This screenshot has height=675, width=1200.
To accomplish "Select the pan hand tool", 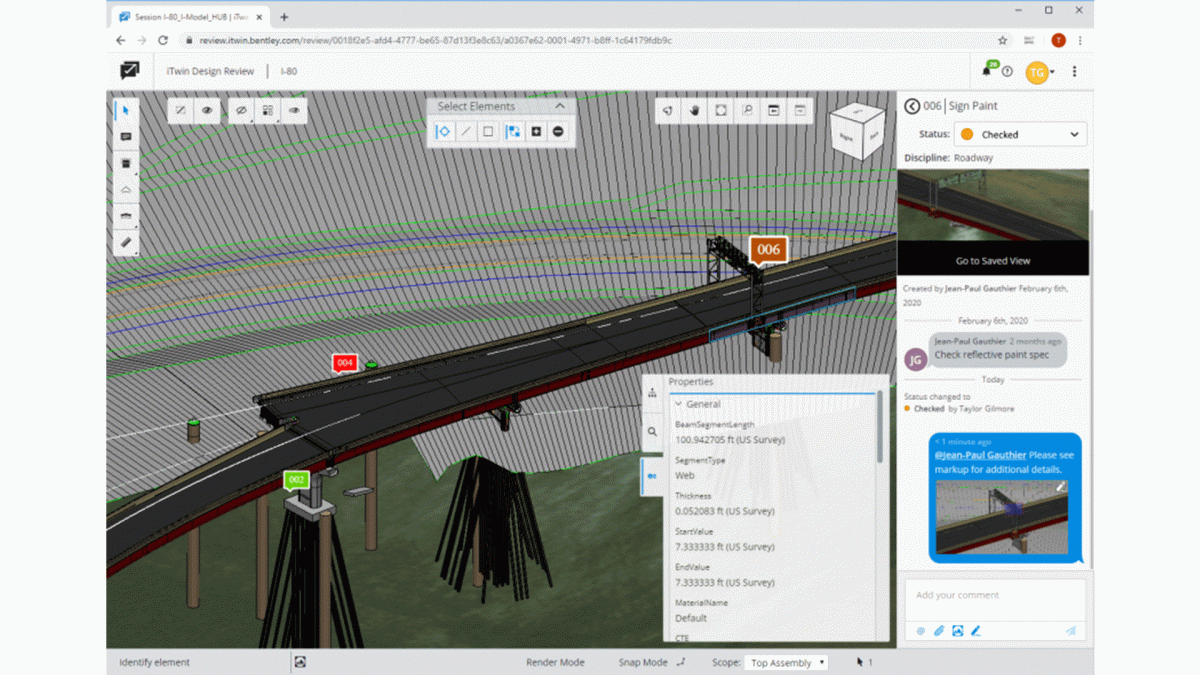I will tap(694, 111).
